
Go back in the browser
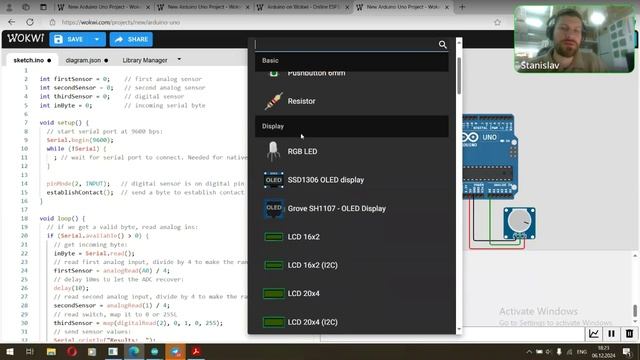click(11, 22)
